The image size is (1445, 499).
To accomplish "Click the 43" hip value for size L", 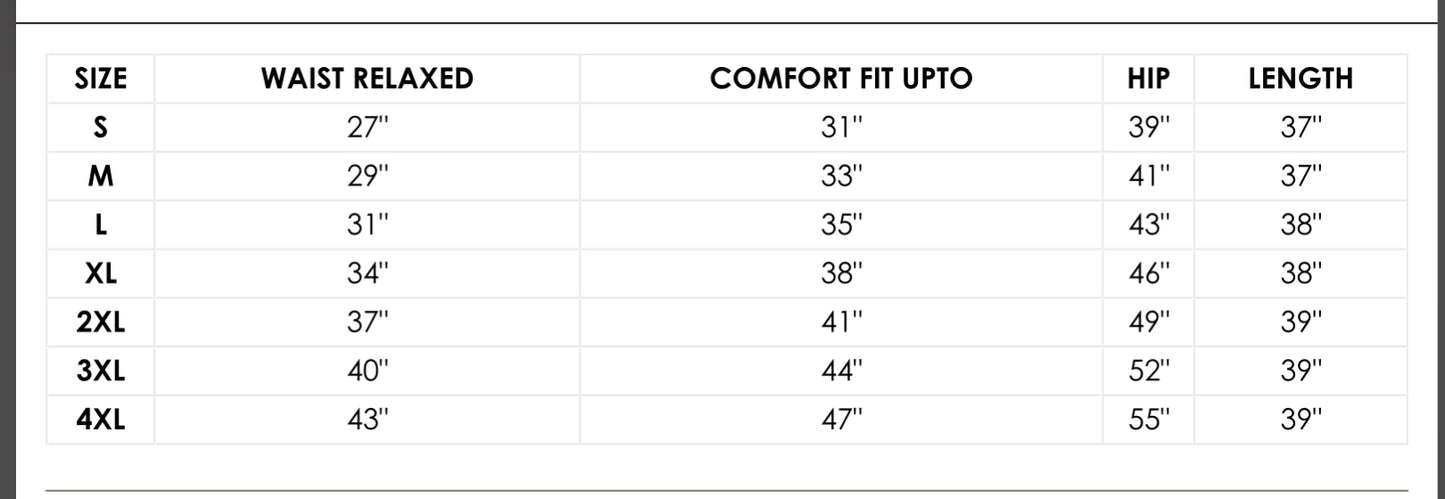I will (1148, 225).
